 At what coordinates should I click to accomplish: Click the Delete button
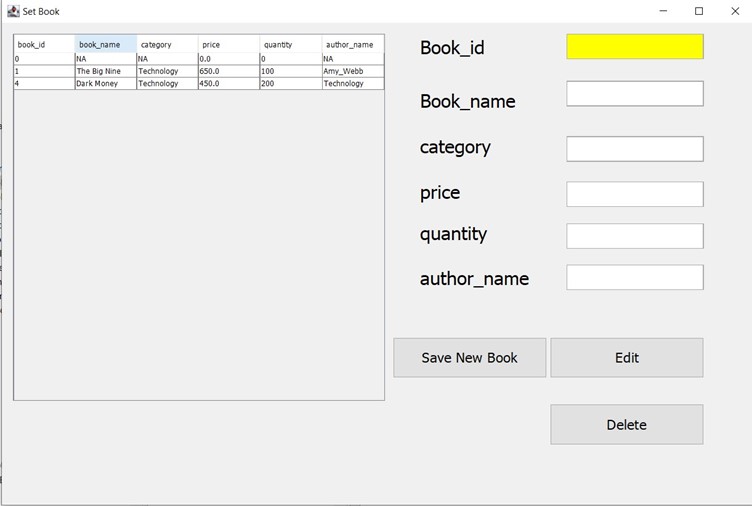tap(627, 424)
